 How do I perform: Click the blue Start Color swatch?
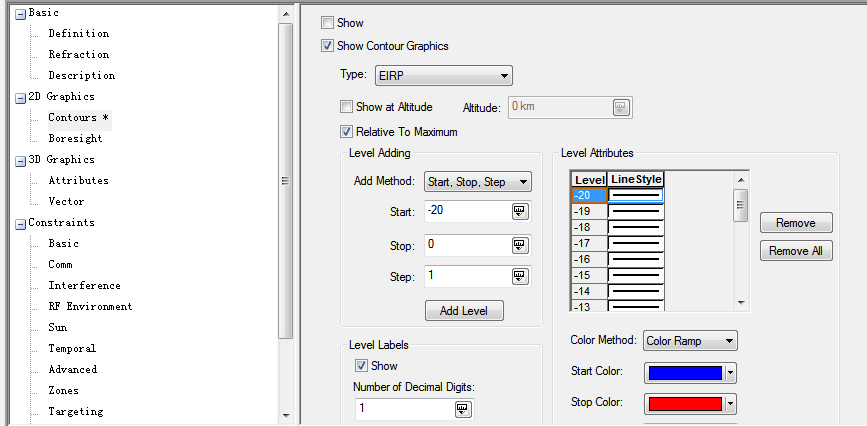[685, 373]
